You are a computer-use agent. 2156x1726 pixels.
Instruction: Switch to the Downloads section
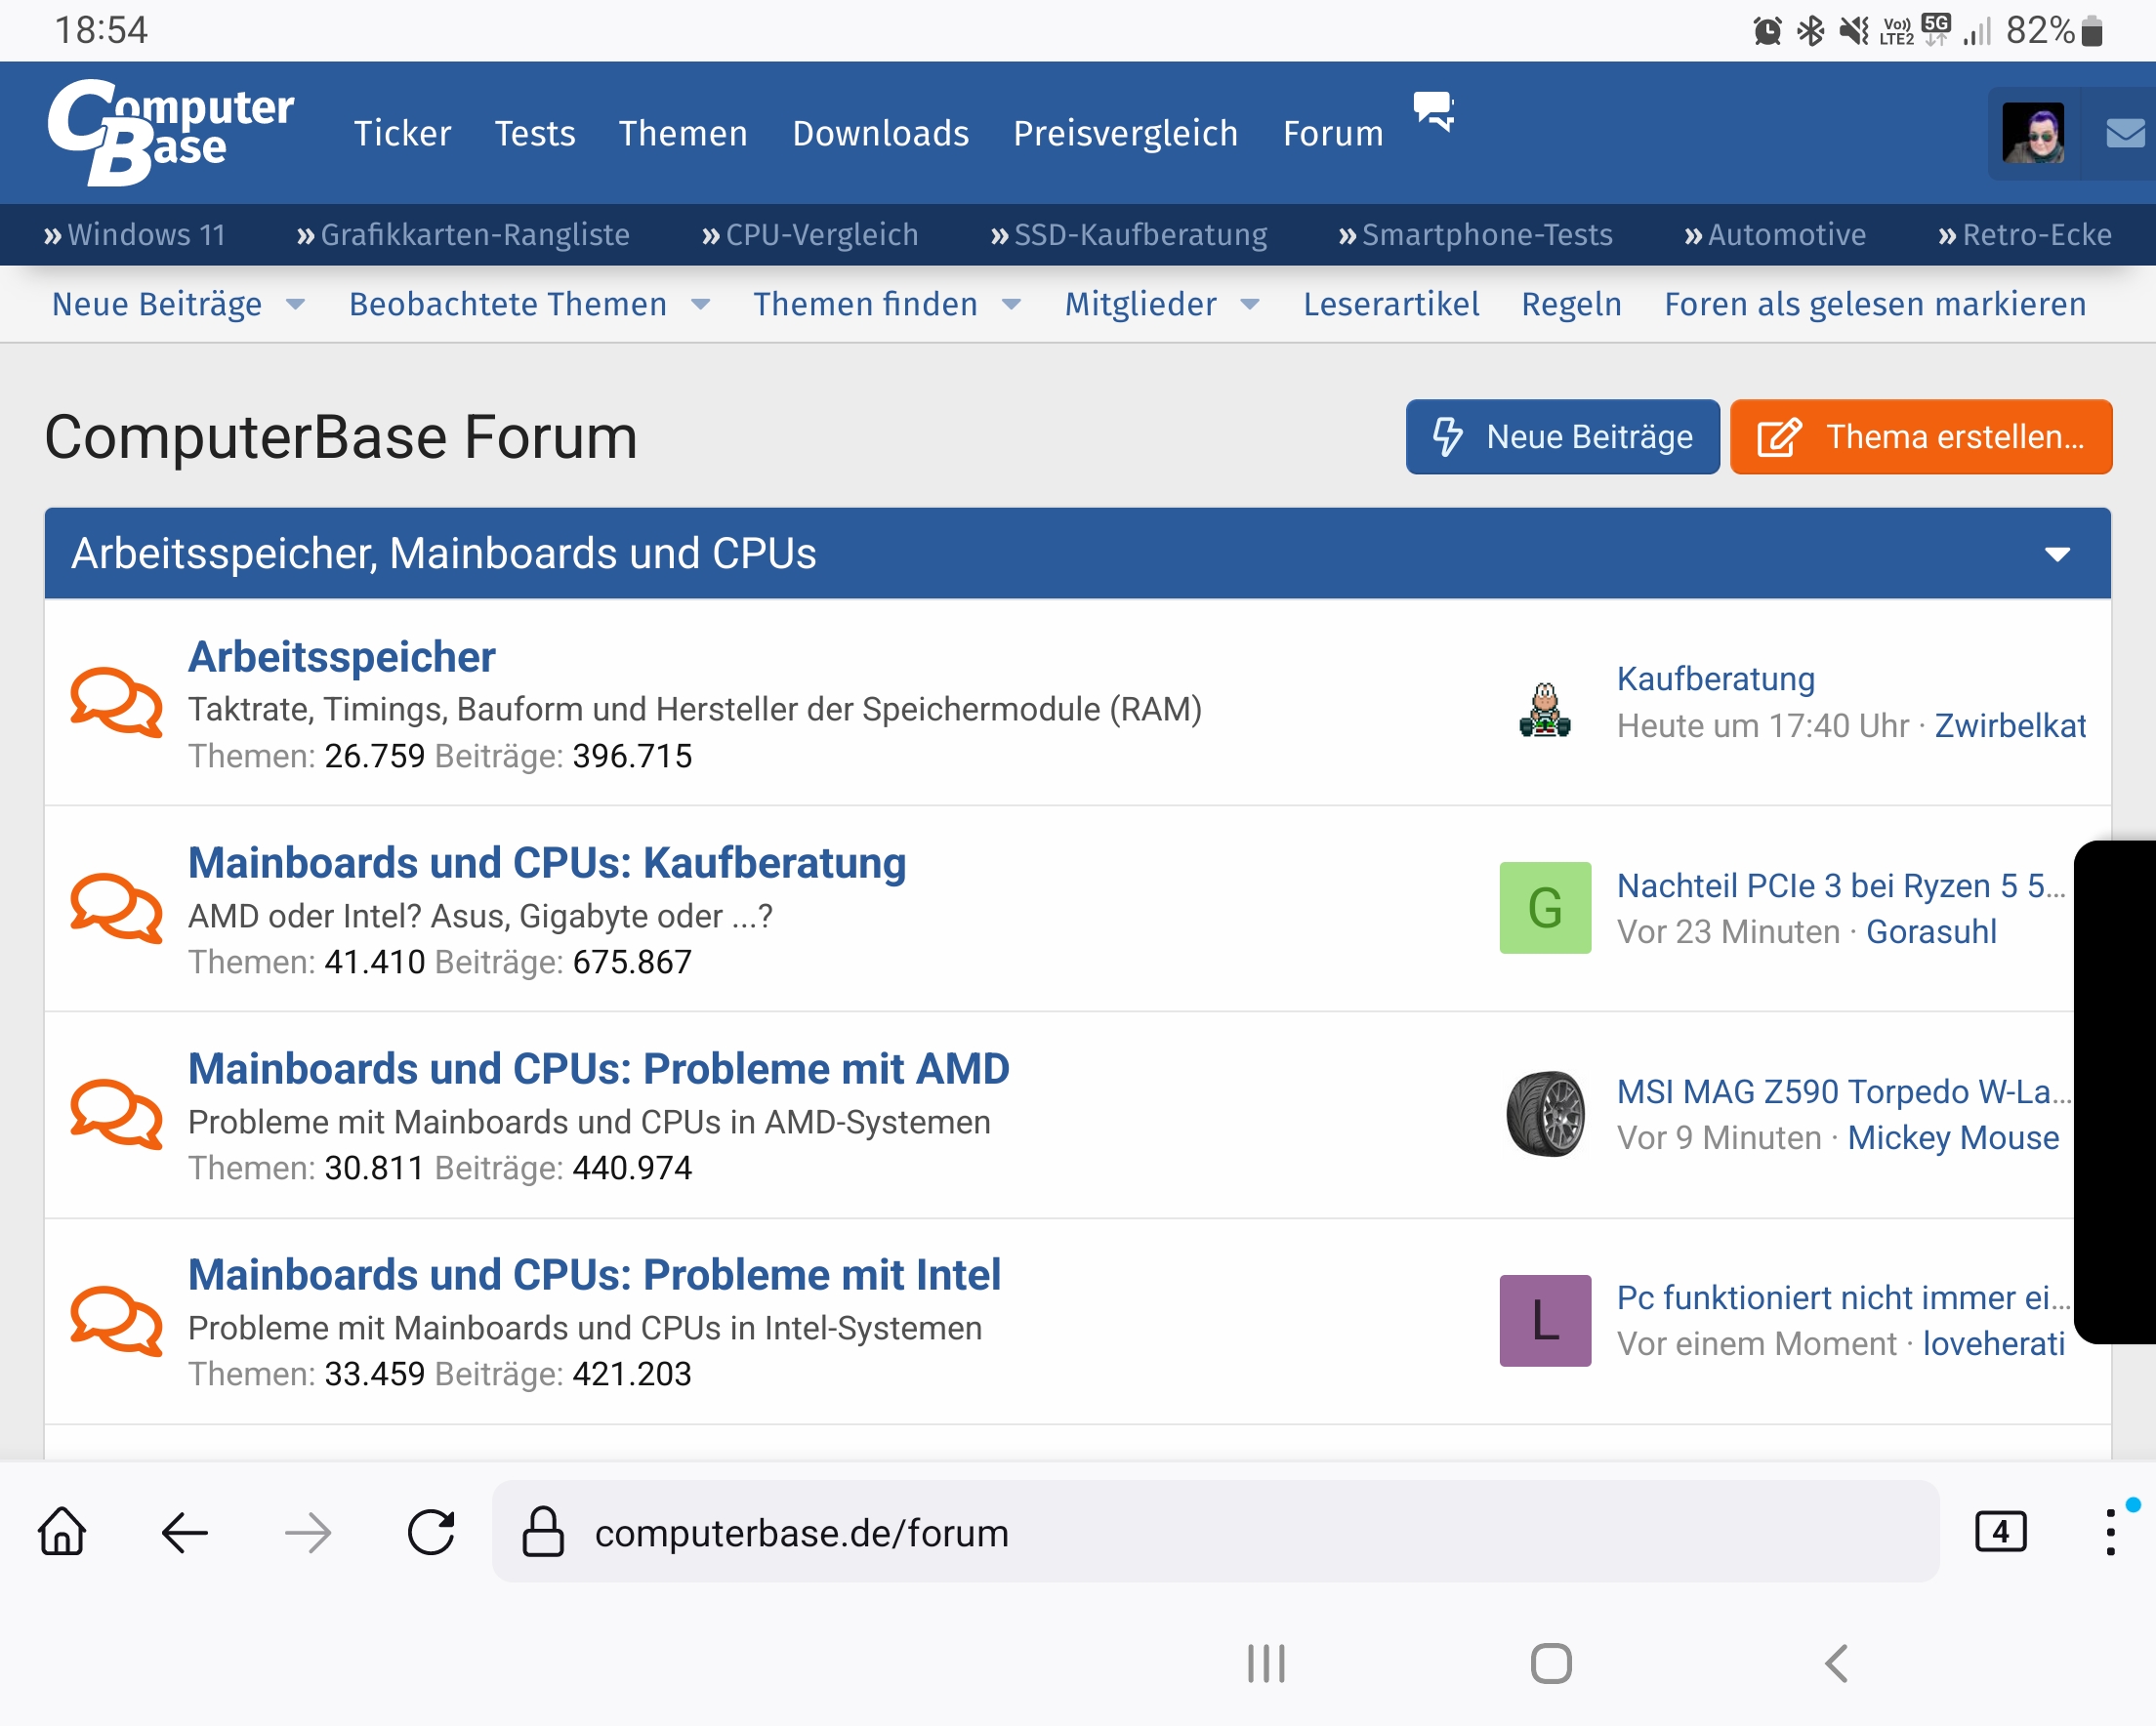[880, 133]
